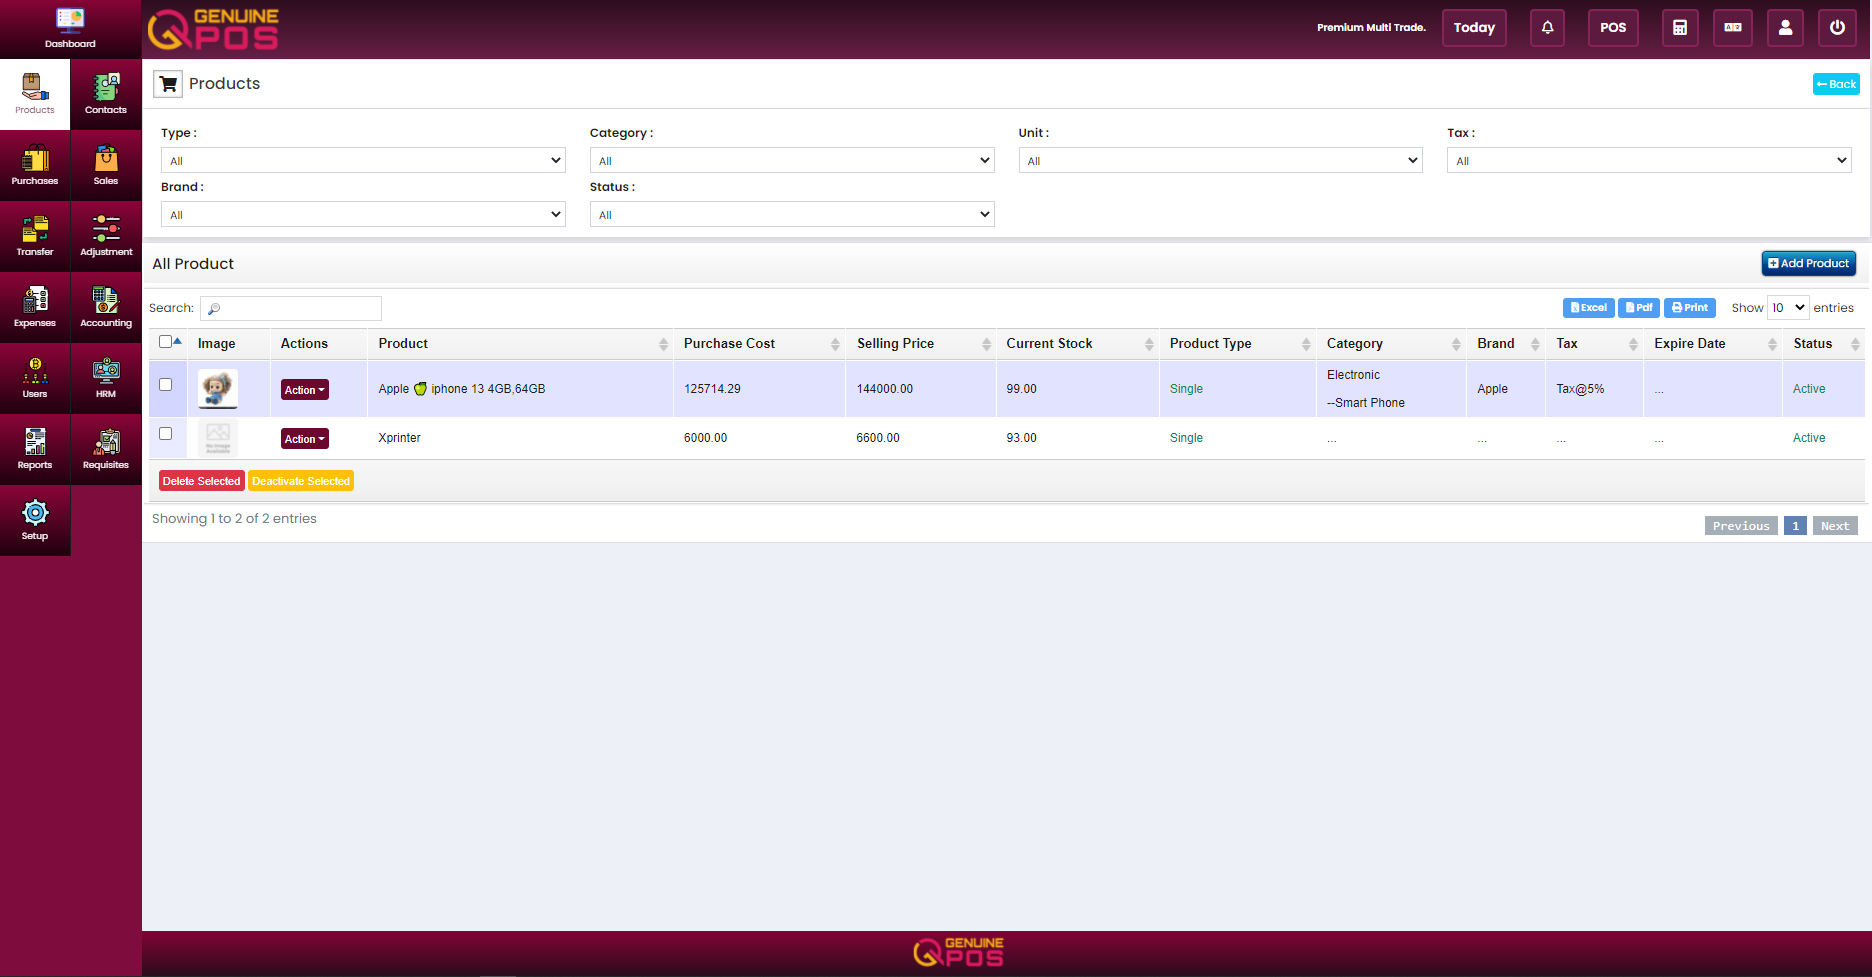This screenshot has width=1872, height=977.
Task: Go to Purchases in the sidebar
Action: click(35, 165)
